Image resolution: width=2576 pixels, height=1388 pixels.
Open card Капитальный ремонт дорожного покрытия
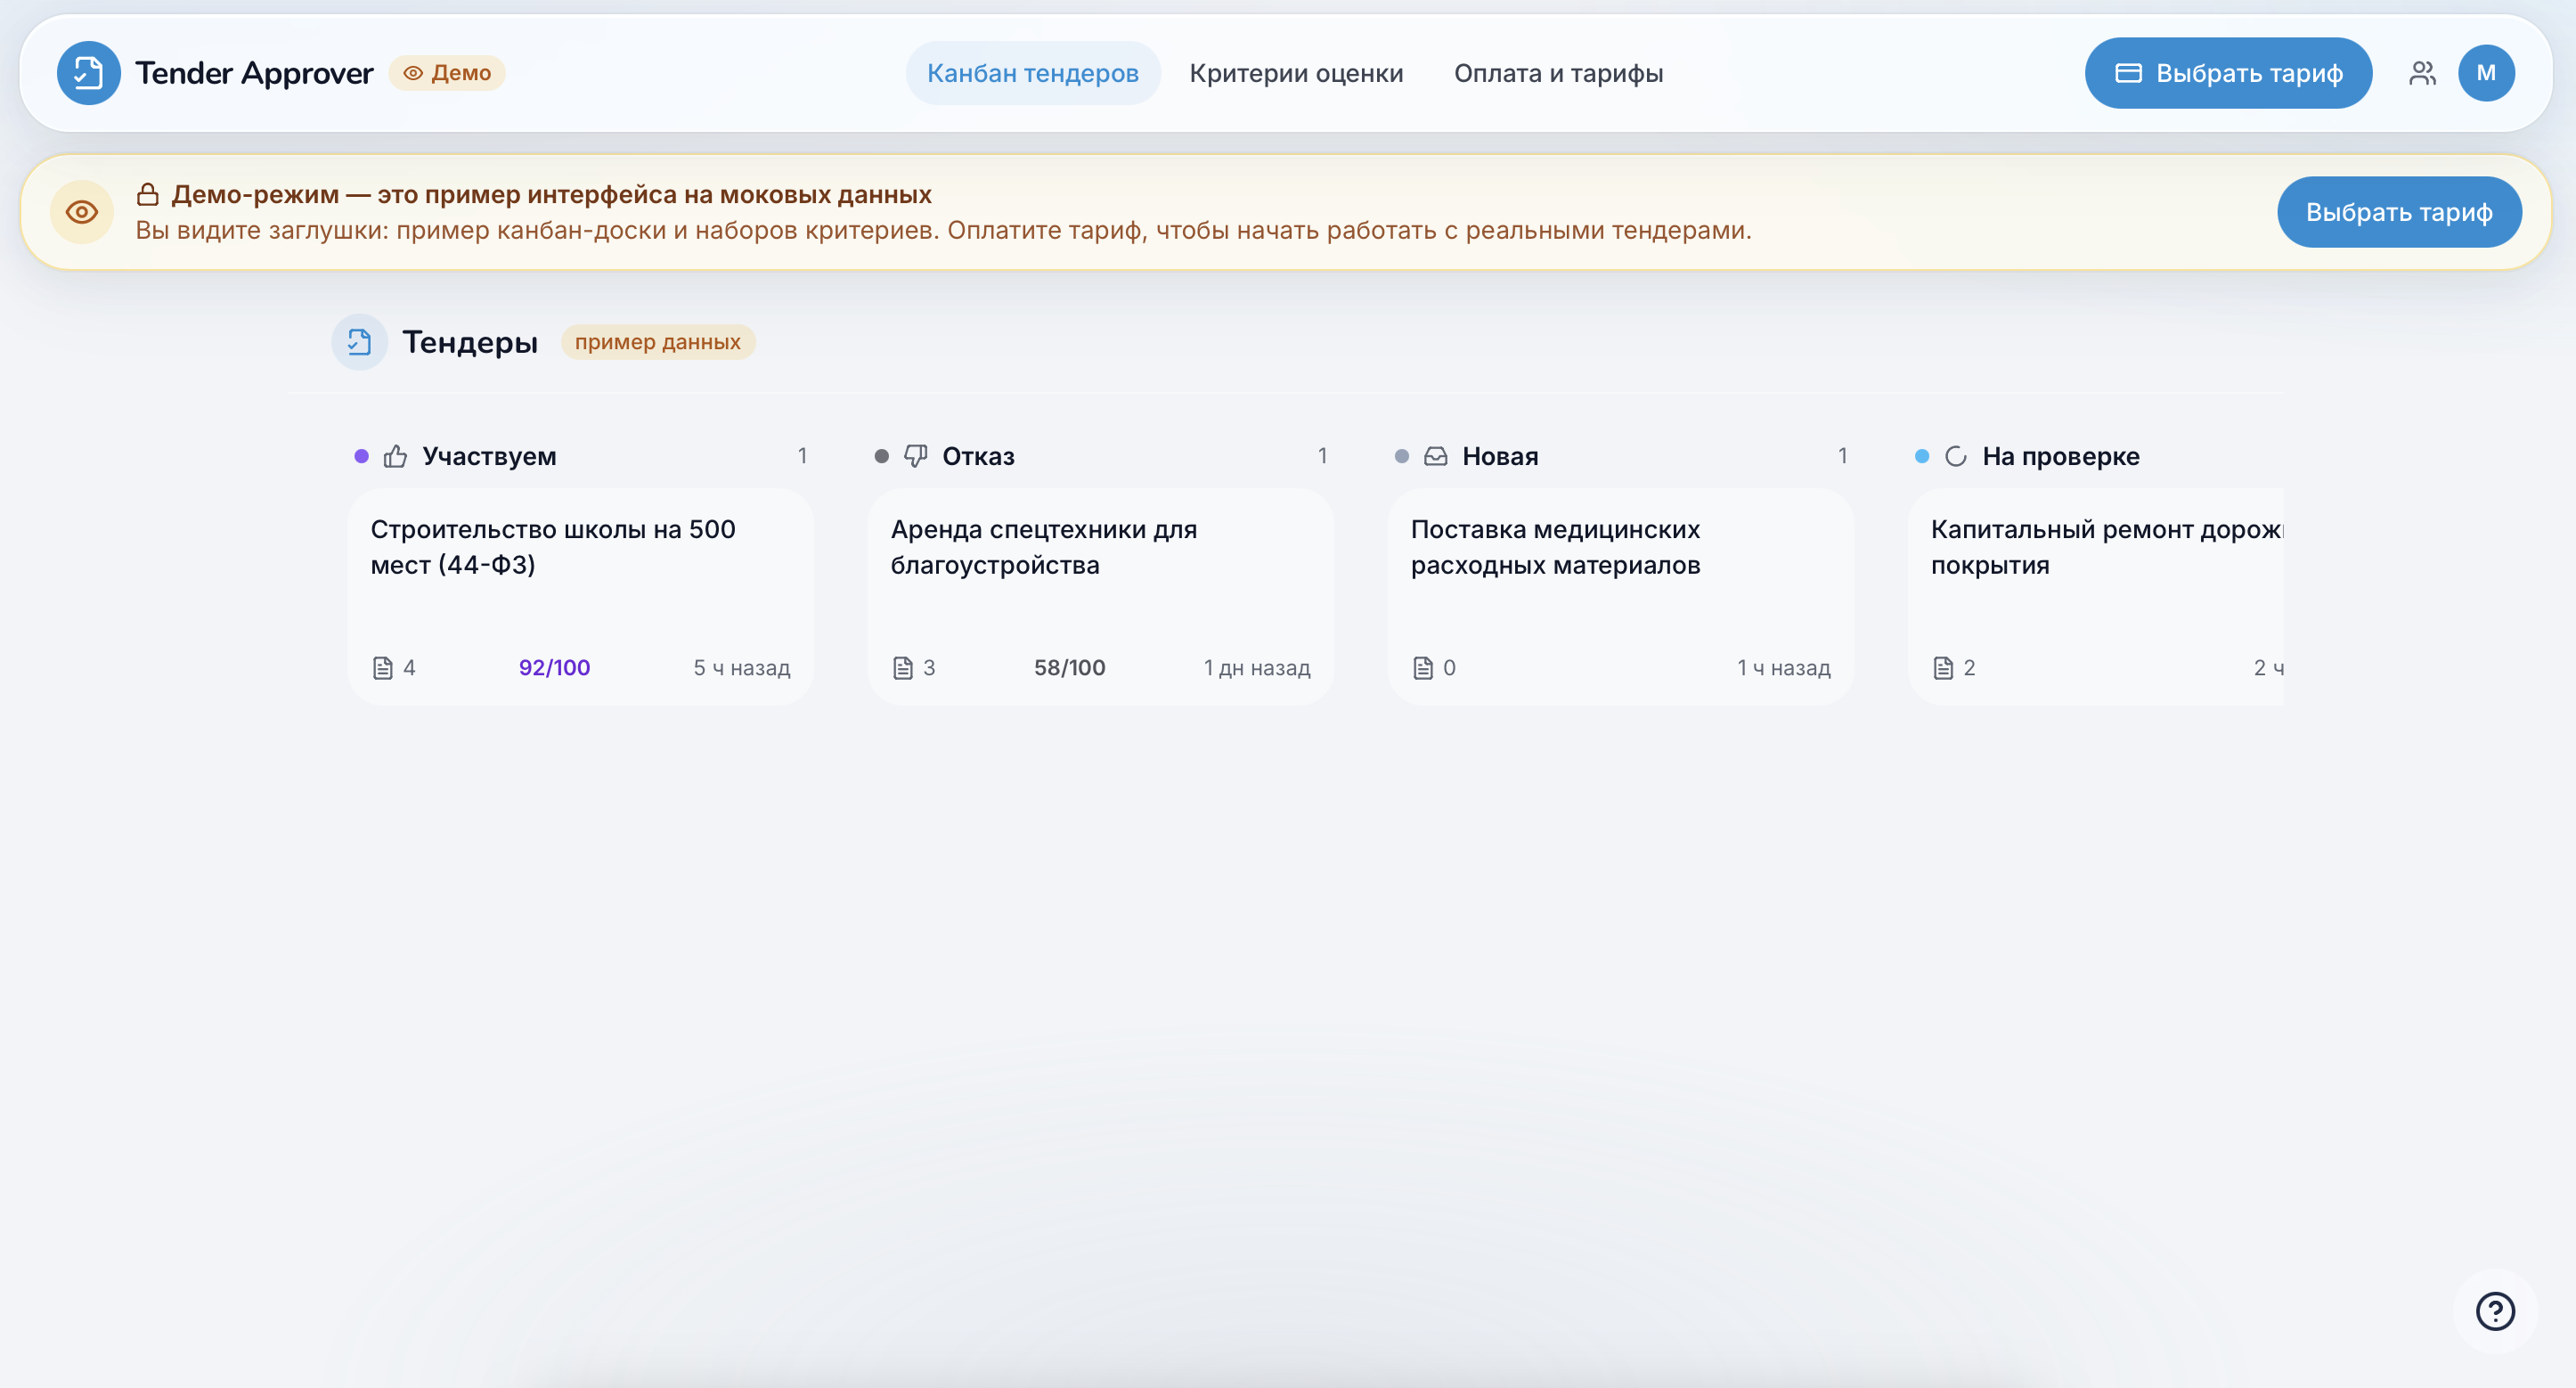pyautogui.click(x=2095, y=597)
